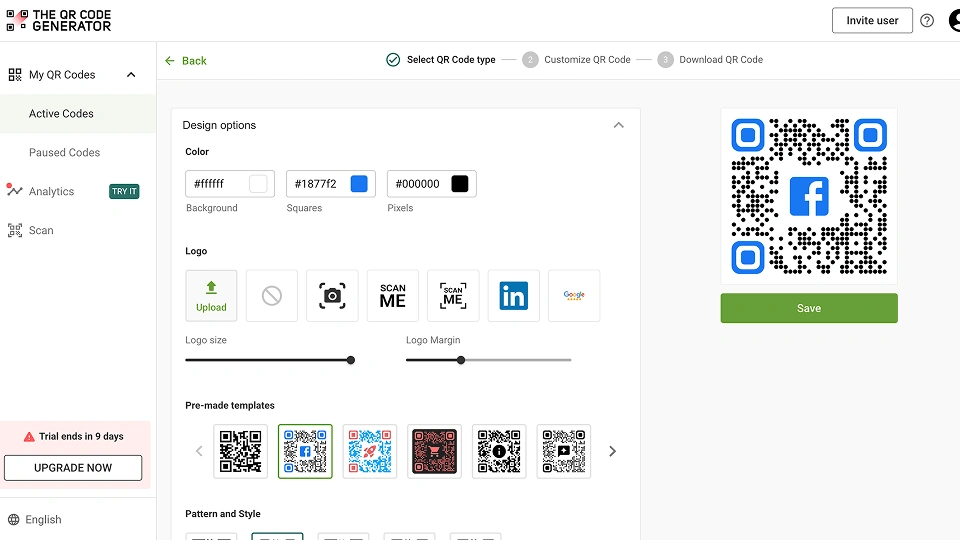Select the Google review logo
This screenshot has width=960, height=540.
[574, 295]
